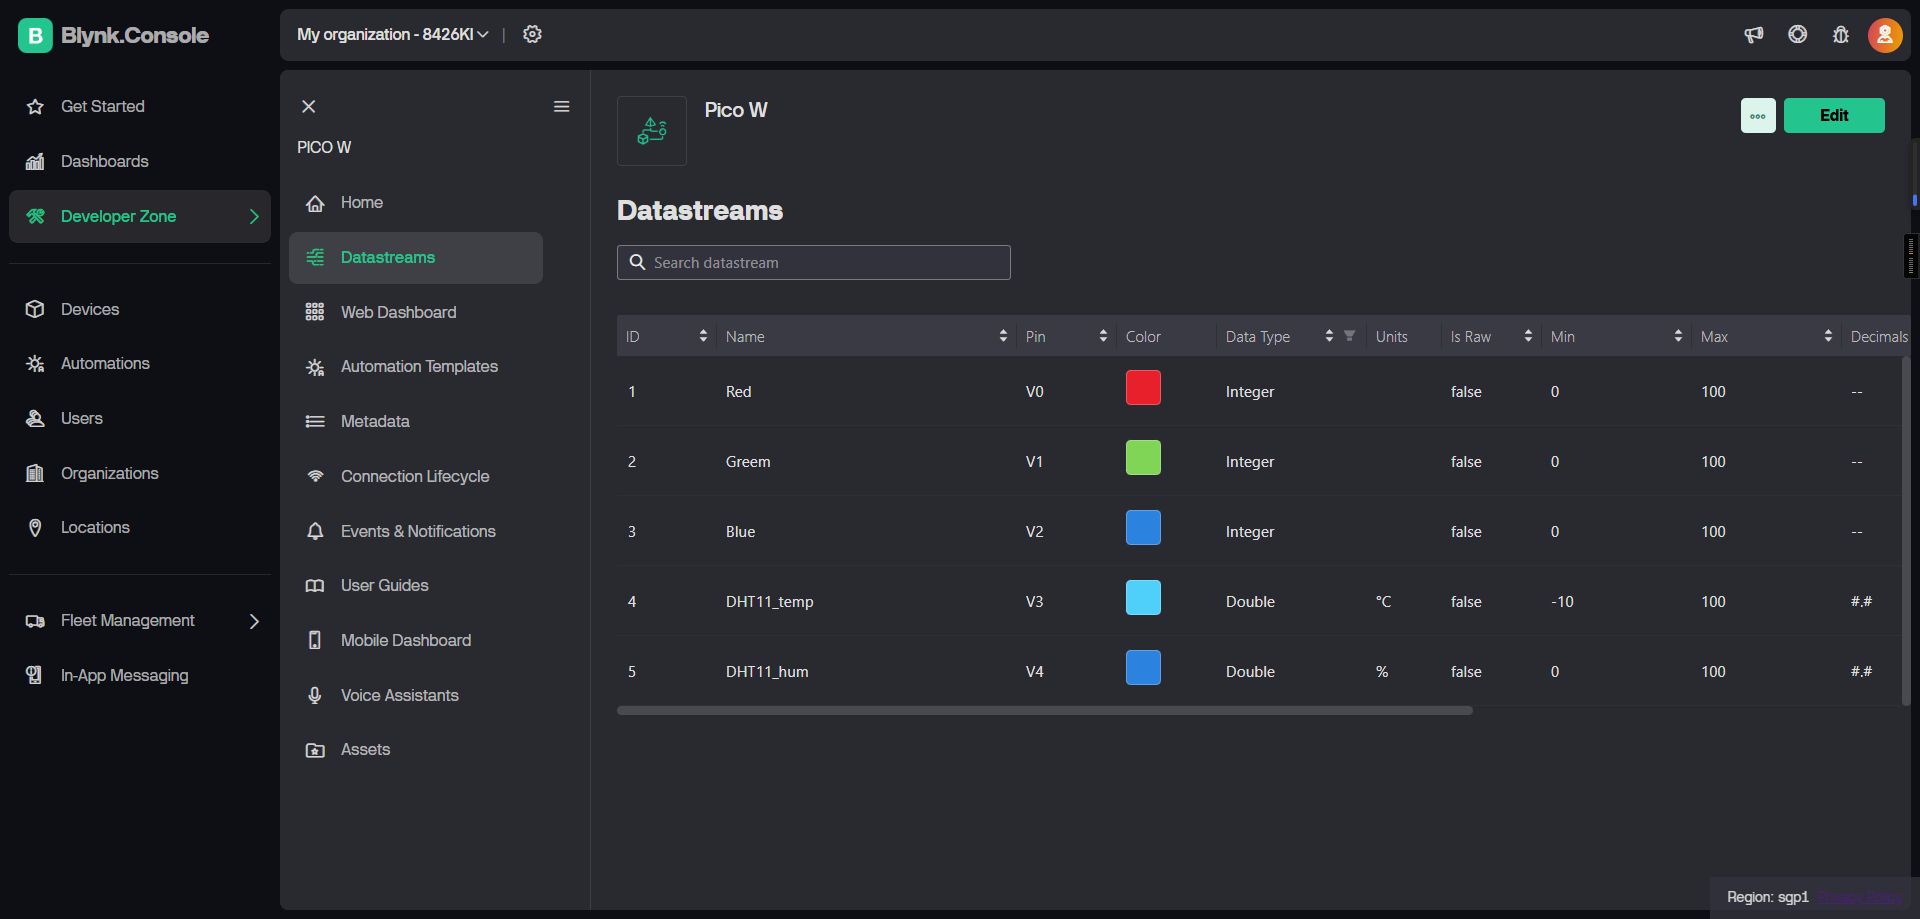Filter the Data Type column
The width and height of the screenshot is (1920, 919).
pos(1349,336)
